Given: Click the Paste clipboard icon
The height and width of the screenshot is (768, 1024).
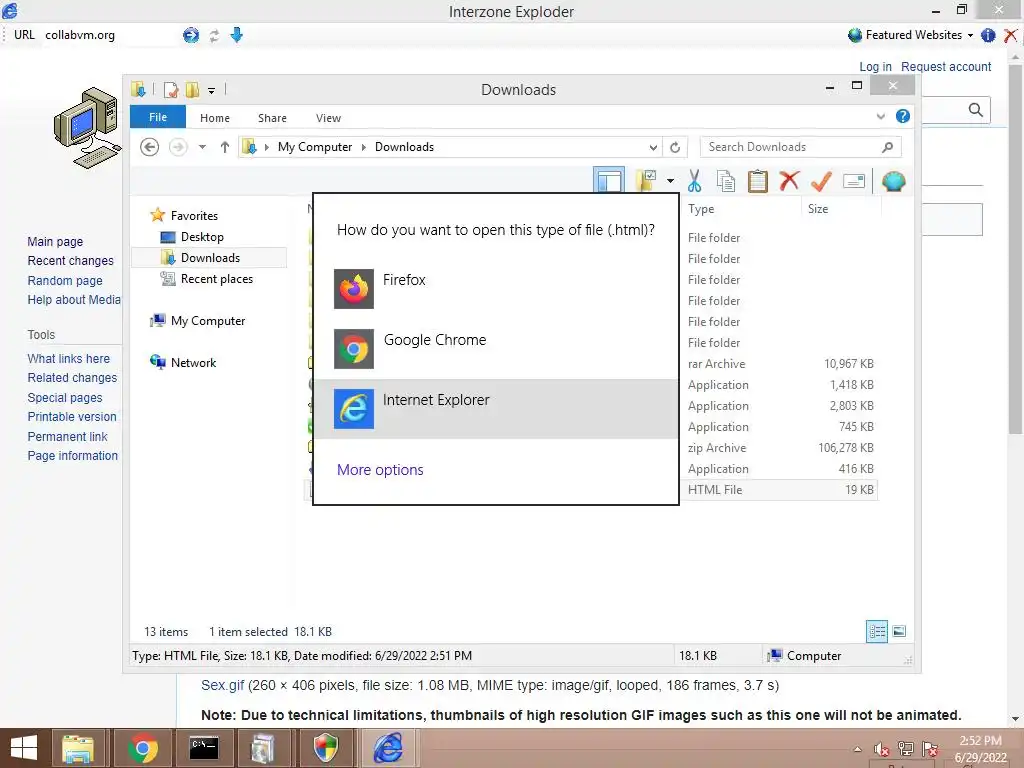Looking at the screenshot, I should click(x=758, y=181).
